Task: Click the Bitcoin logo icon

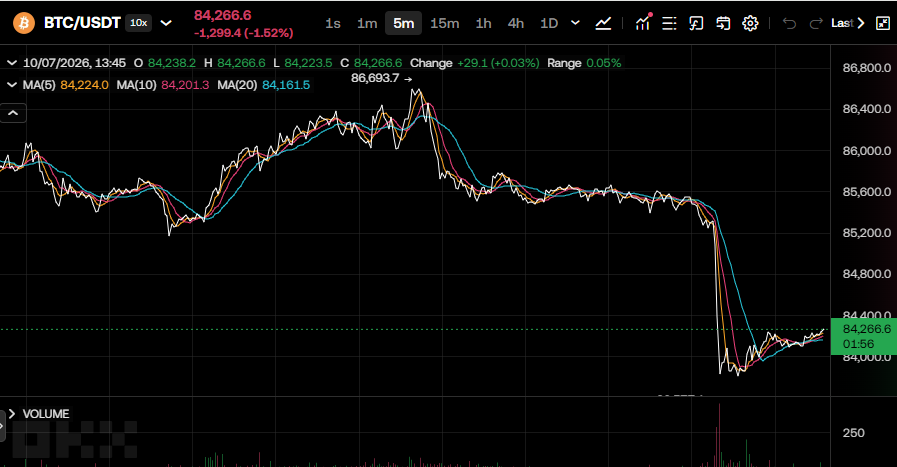Action: [x=23, y=23]
